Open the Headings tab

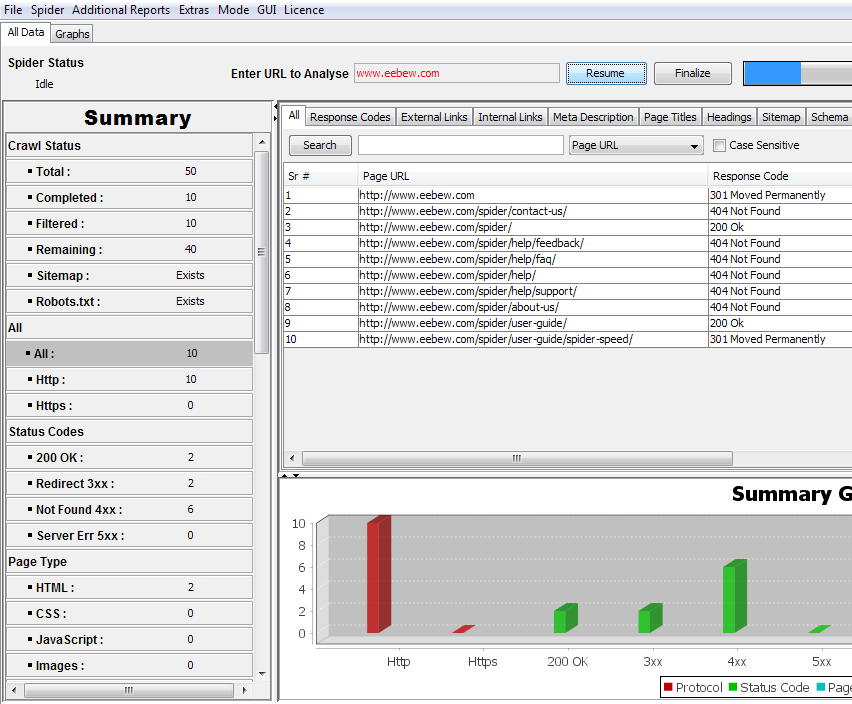point(729,117)
